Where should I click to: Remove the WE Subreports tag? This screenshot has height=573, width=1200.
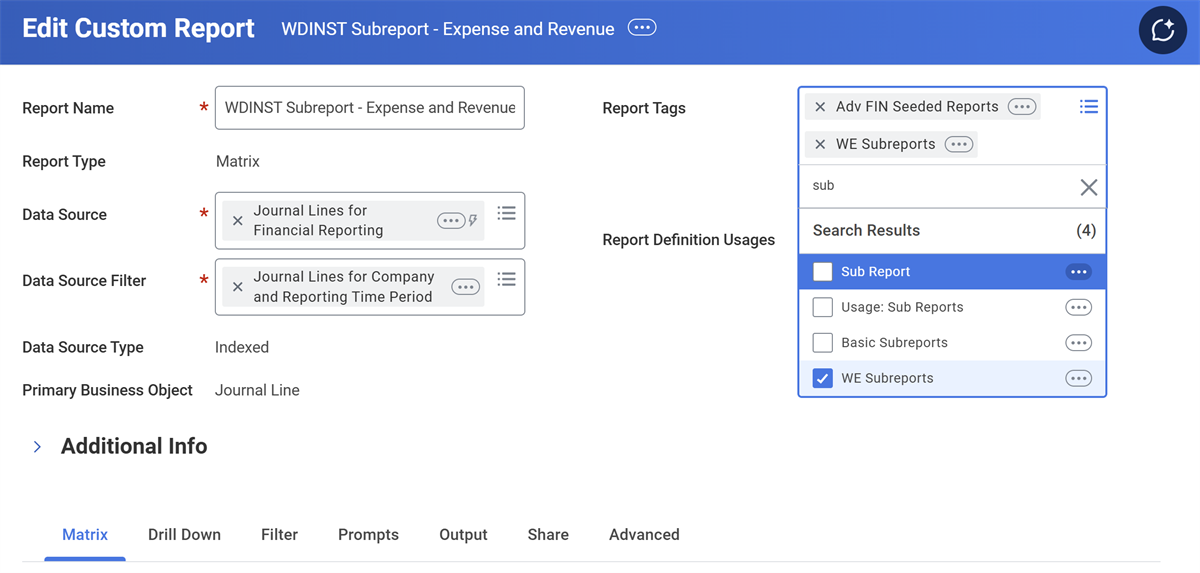pyautogui.click(x=820, y=144)
